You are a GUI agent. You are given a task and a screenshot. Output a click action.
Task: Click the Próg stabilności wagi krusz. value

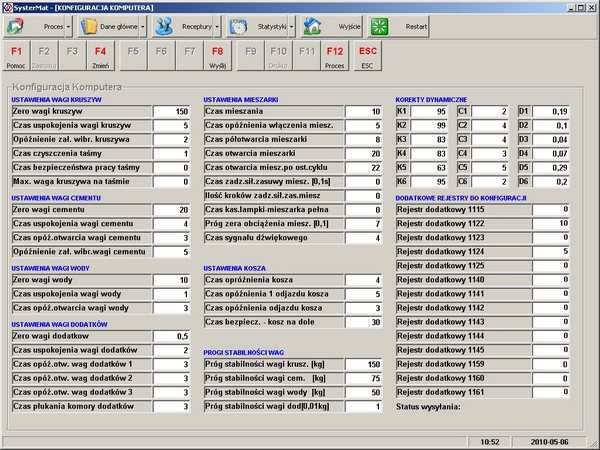[363, 364]
